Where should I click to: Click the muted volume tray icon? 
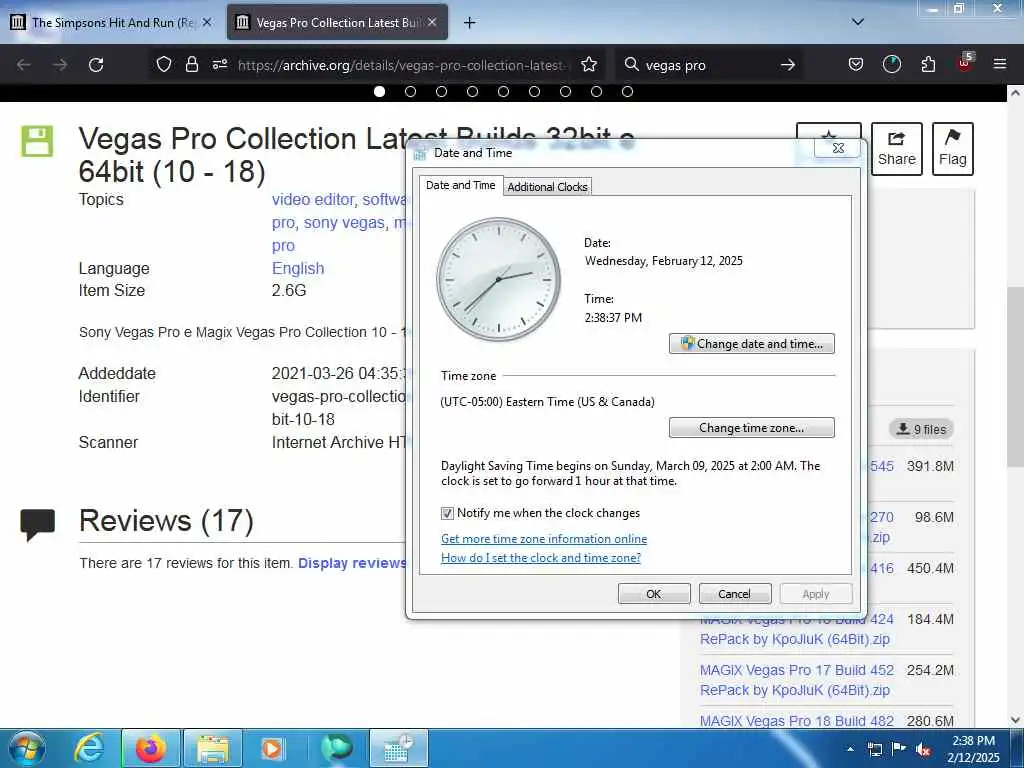click(x=923, y=749)
